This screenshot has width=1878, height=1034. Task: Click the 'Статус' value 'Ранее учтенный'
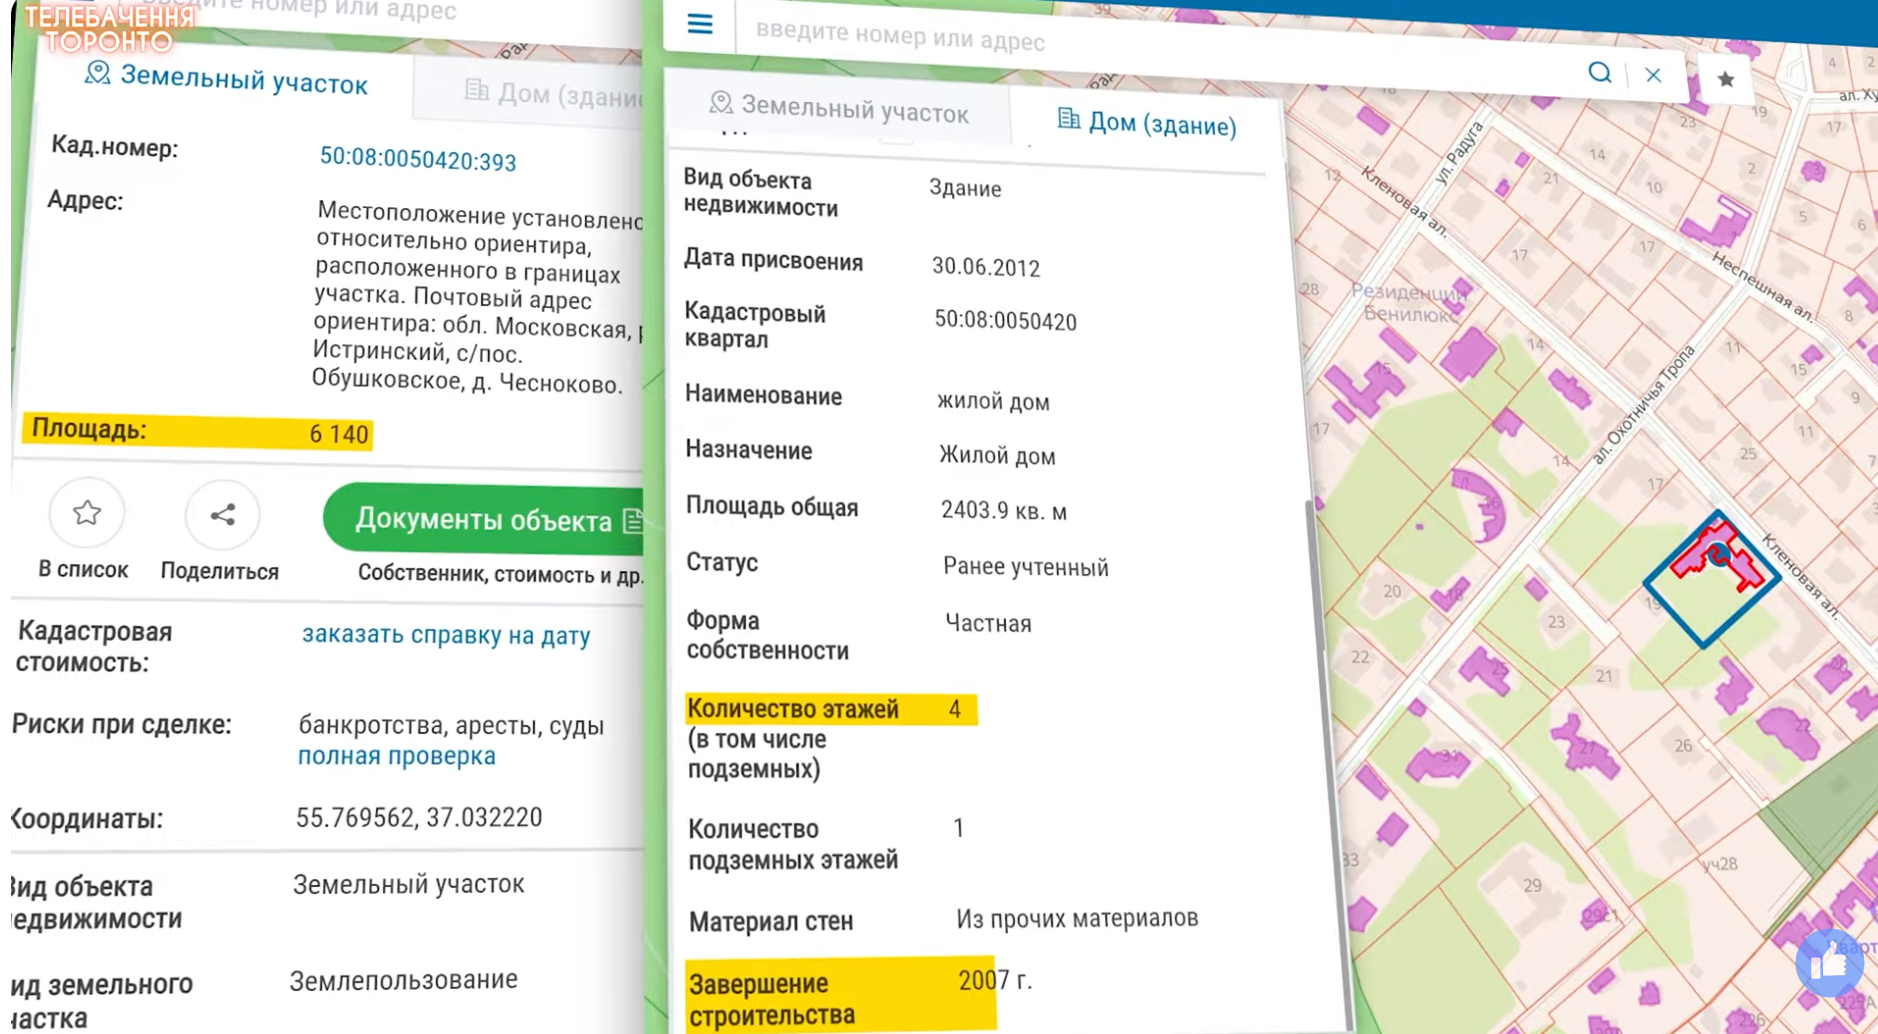1026,567
